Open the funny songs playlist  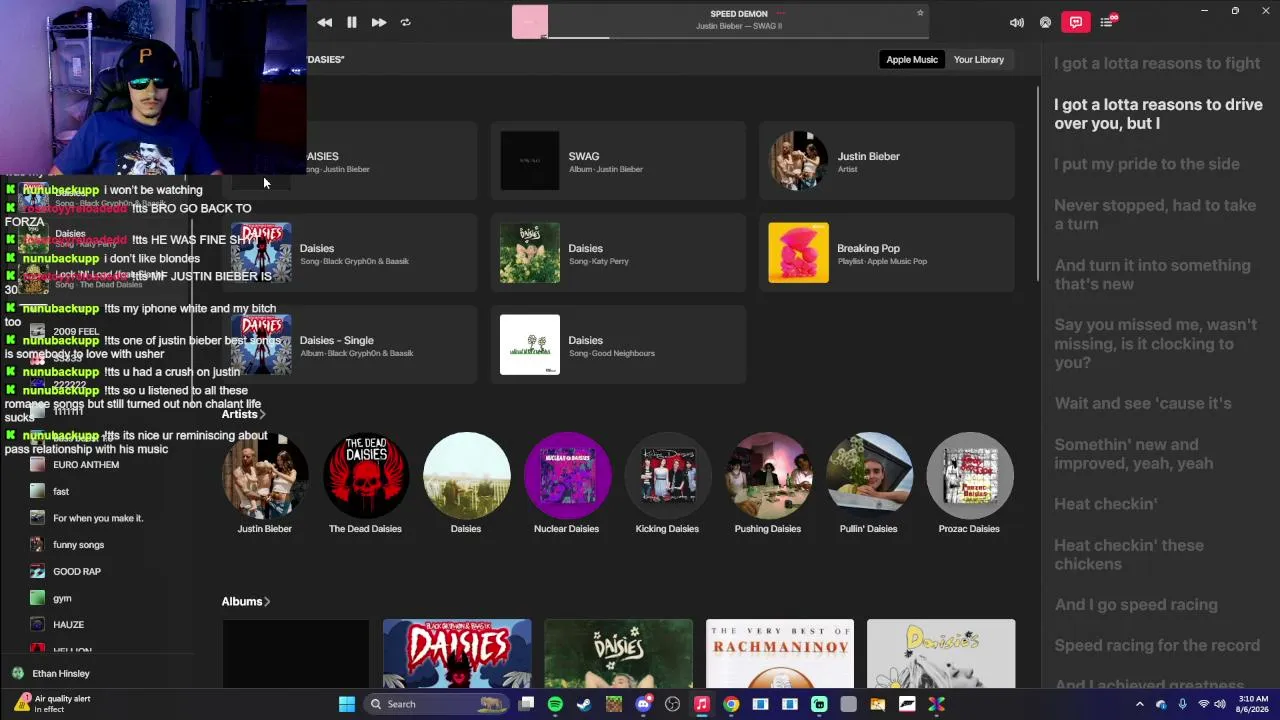click(78, 545)
